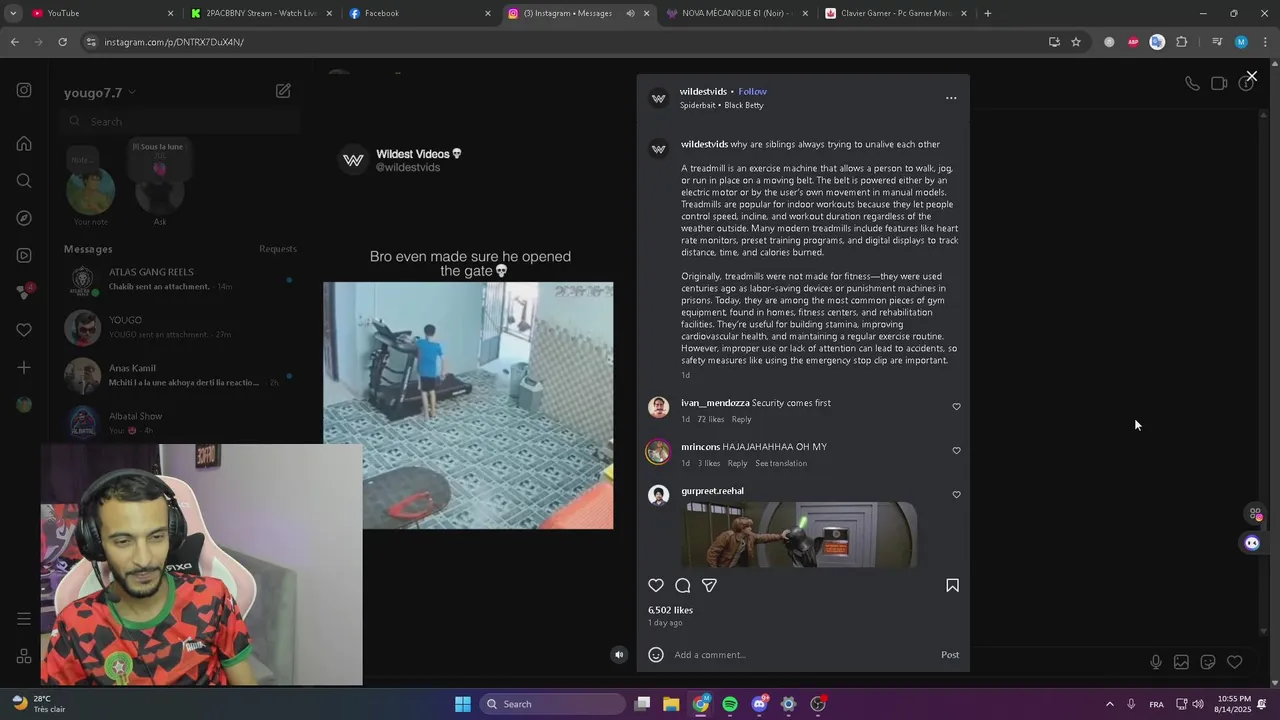This screenshot has height=720, width=1280.
Task: Show hidden system tray icons
Action: pos(1109,704)
